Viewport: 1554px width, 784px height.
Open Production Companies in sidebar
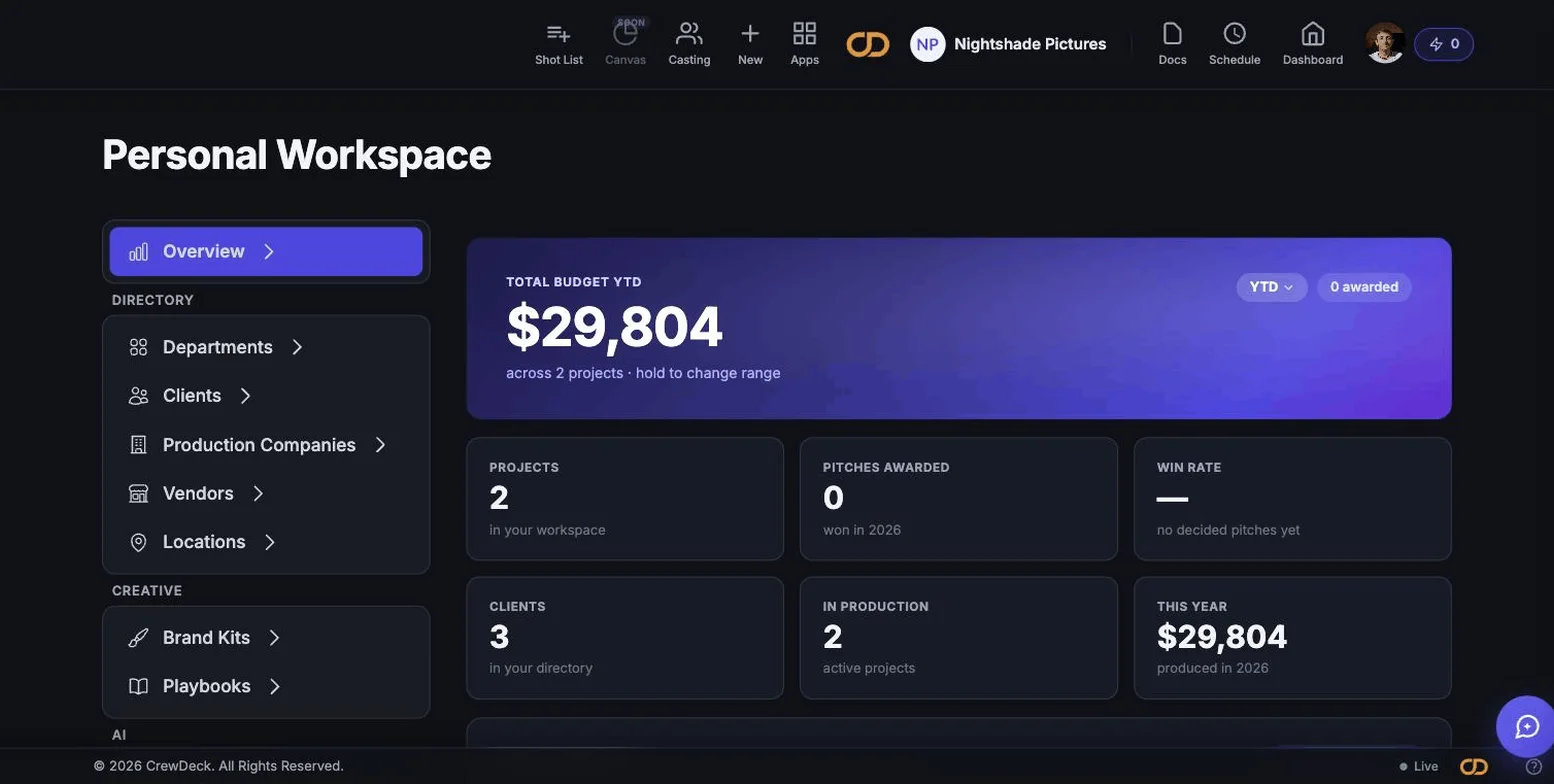click(266, 445)
